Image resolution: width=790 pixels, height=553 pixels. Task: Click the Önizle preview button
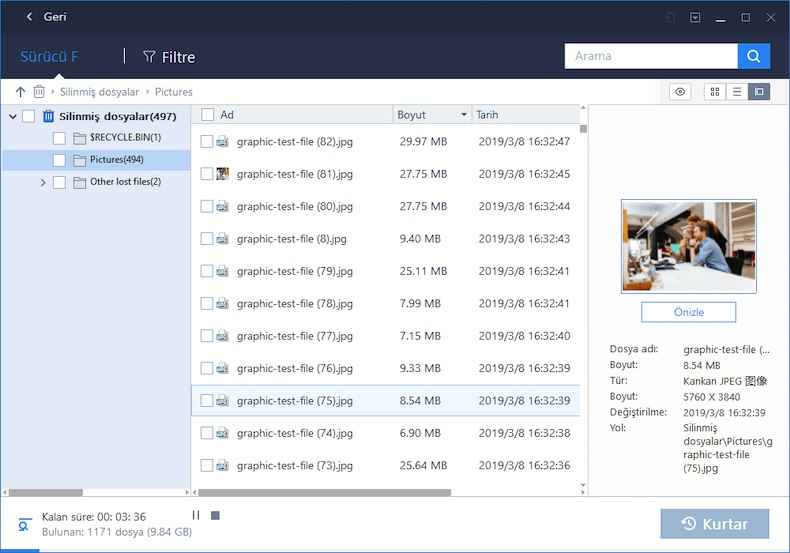(x=688, y=312)
